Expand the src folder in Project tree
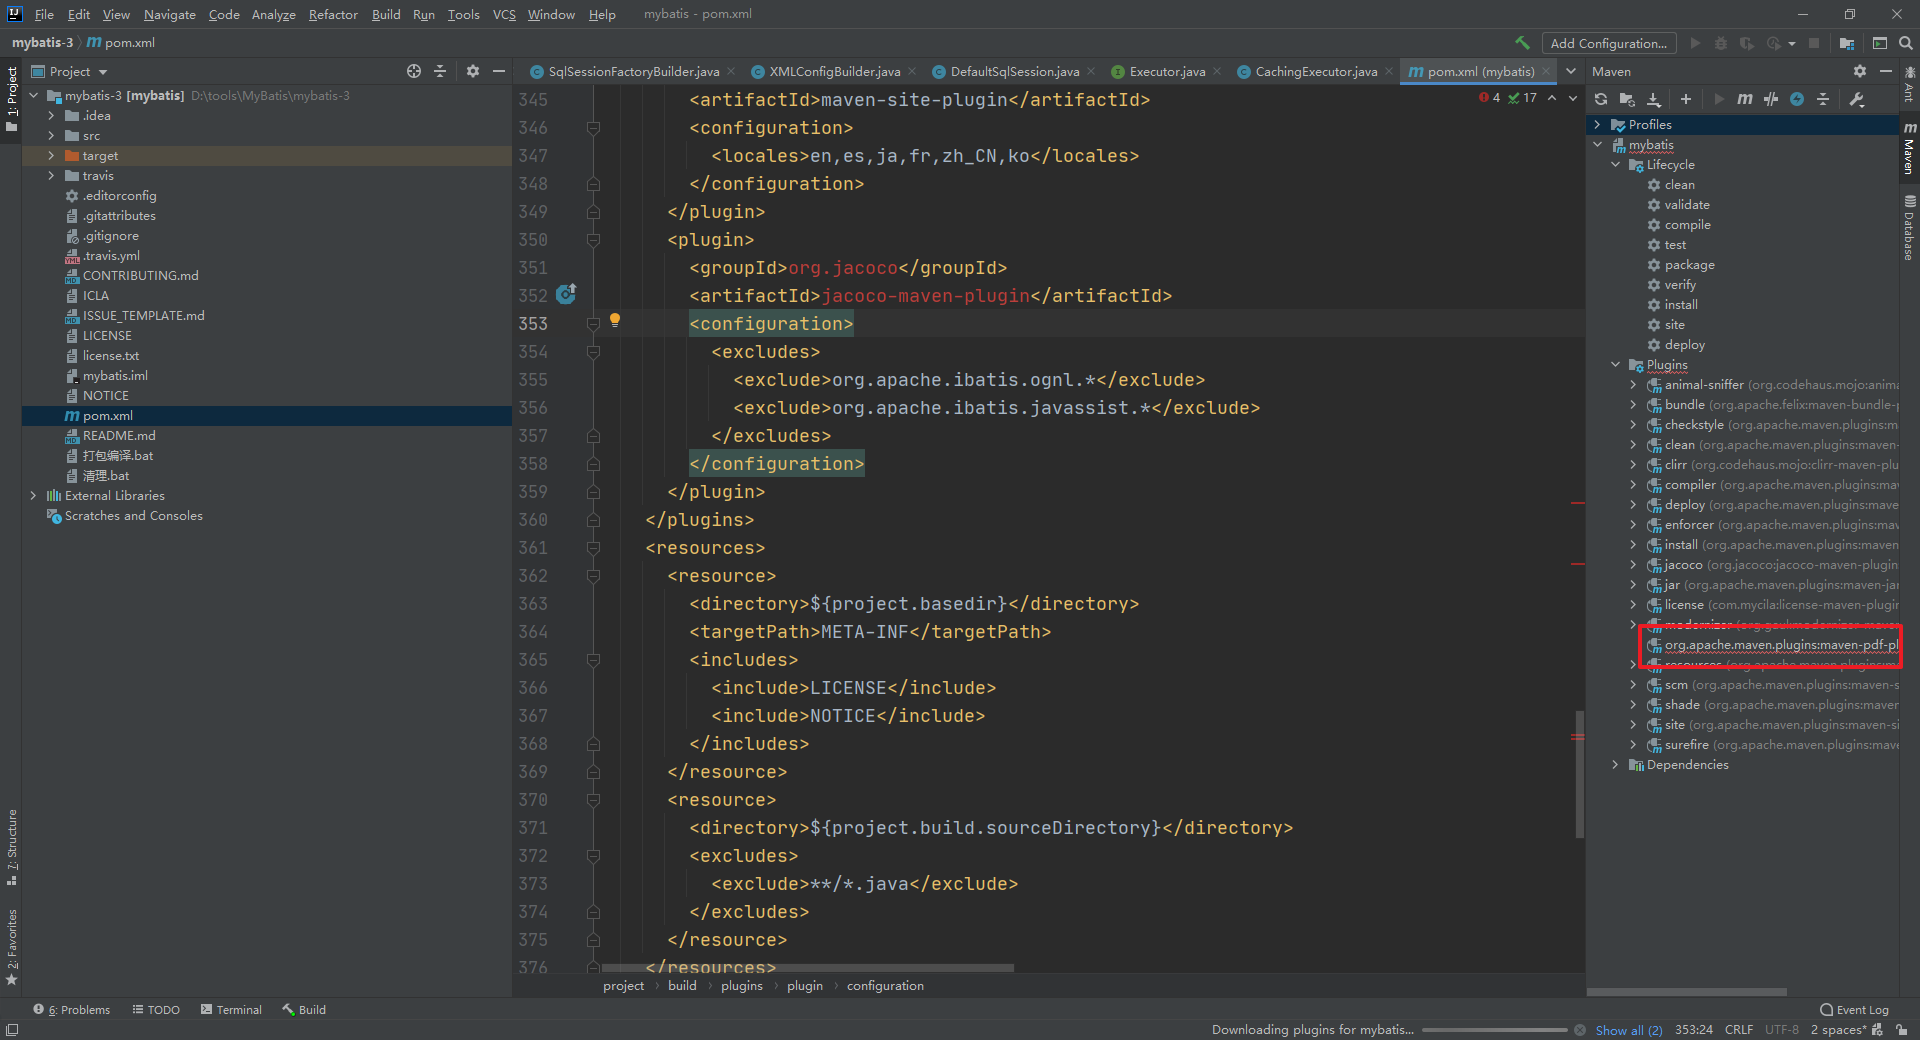The height and width of the screenshot is (1040, 1920). (x=51, y=136)
